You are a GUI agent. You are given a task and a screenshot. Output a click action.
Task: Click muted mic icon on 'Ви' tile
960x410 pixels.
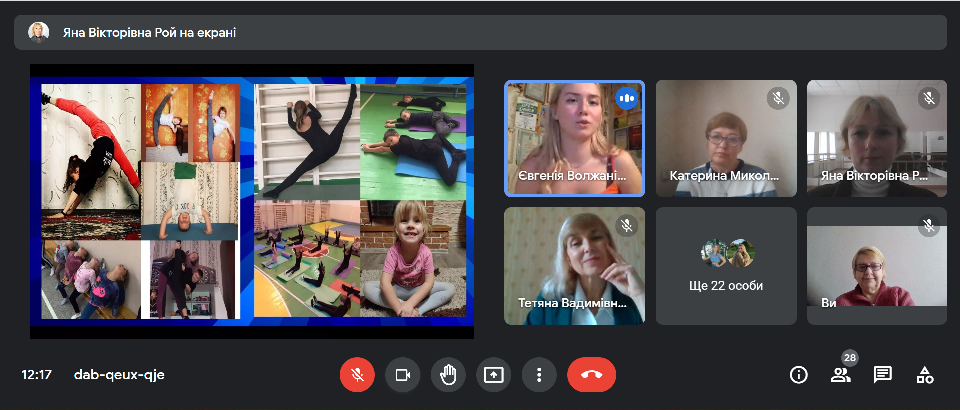(929, 225)
